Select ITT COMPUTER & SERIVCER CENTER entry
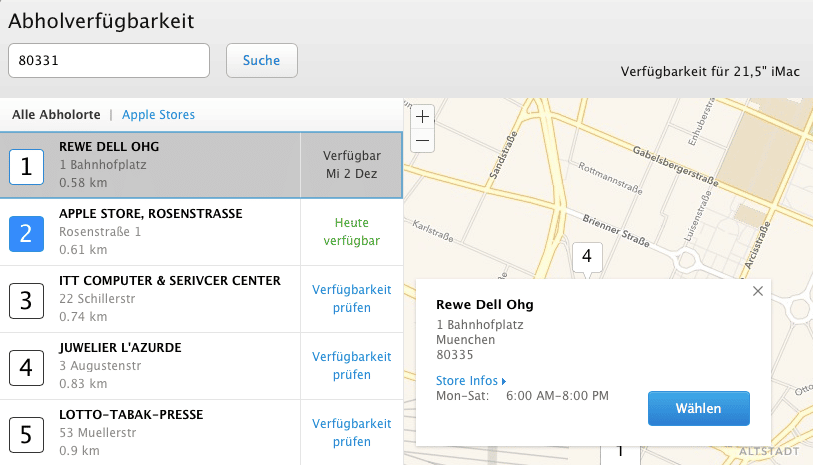 point(170,280)
